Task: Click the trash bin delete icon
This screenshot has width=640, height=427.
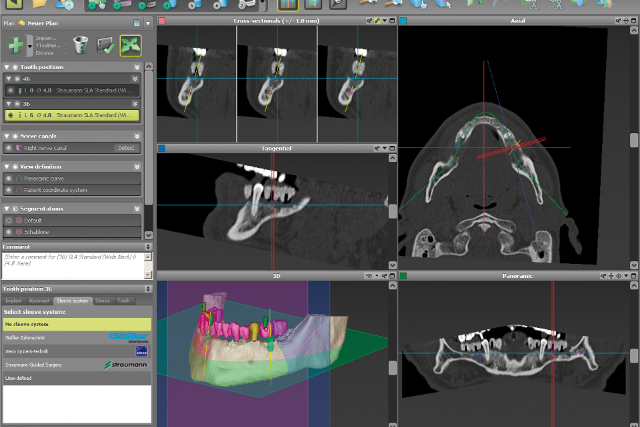Action: pyautogui.click(x=81, y=45)
